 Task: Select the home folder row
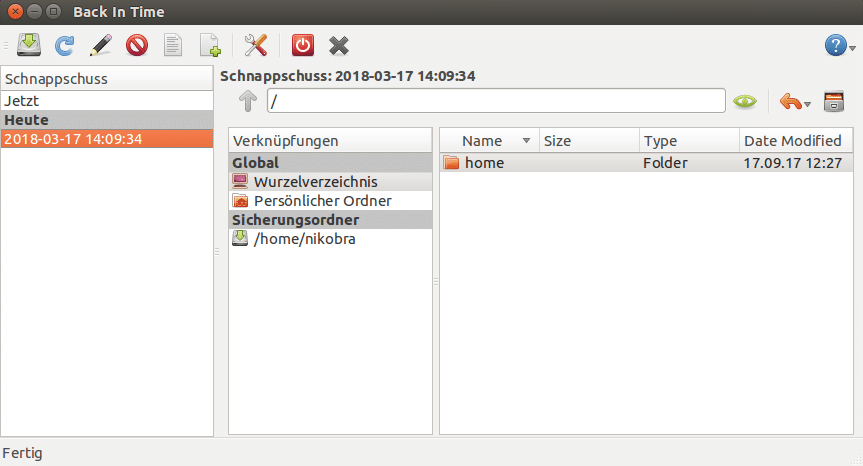pos(646,163)
